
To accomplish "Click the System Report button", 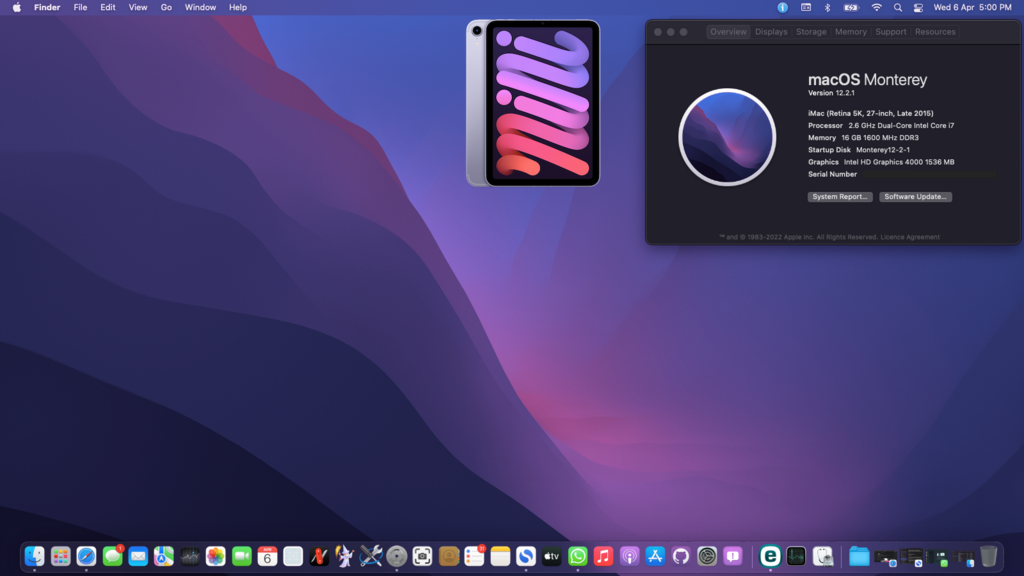I will [x=840, y=197].
